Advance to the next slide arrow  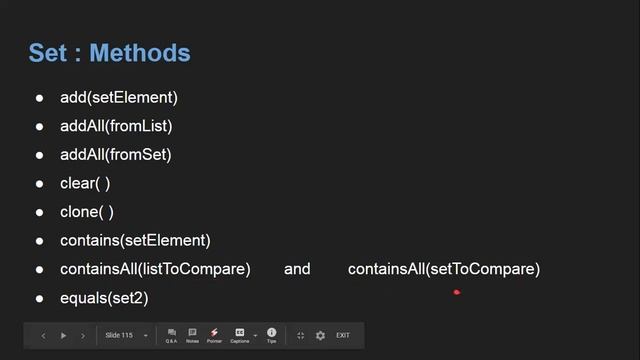83,336
